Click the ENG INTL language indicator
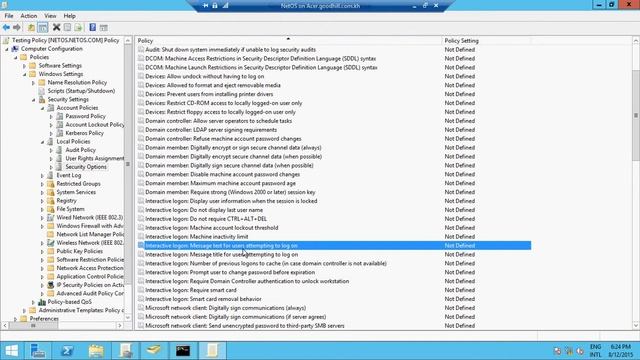640x360 pixels. tap(596, 351)
